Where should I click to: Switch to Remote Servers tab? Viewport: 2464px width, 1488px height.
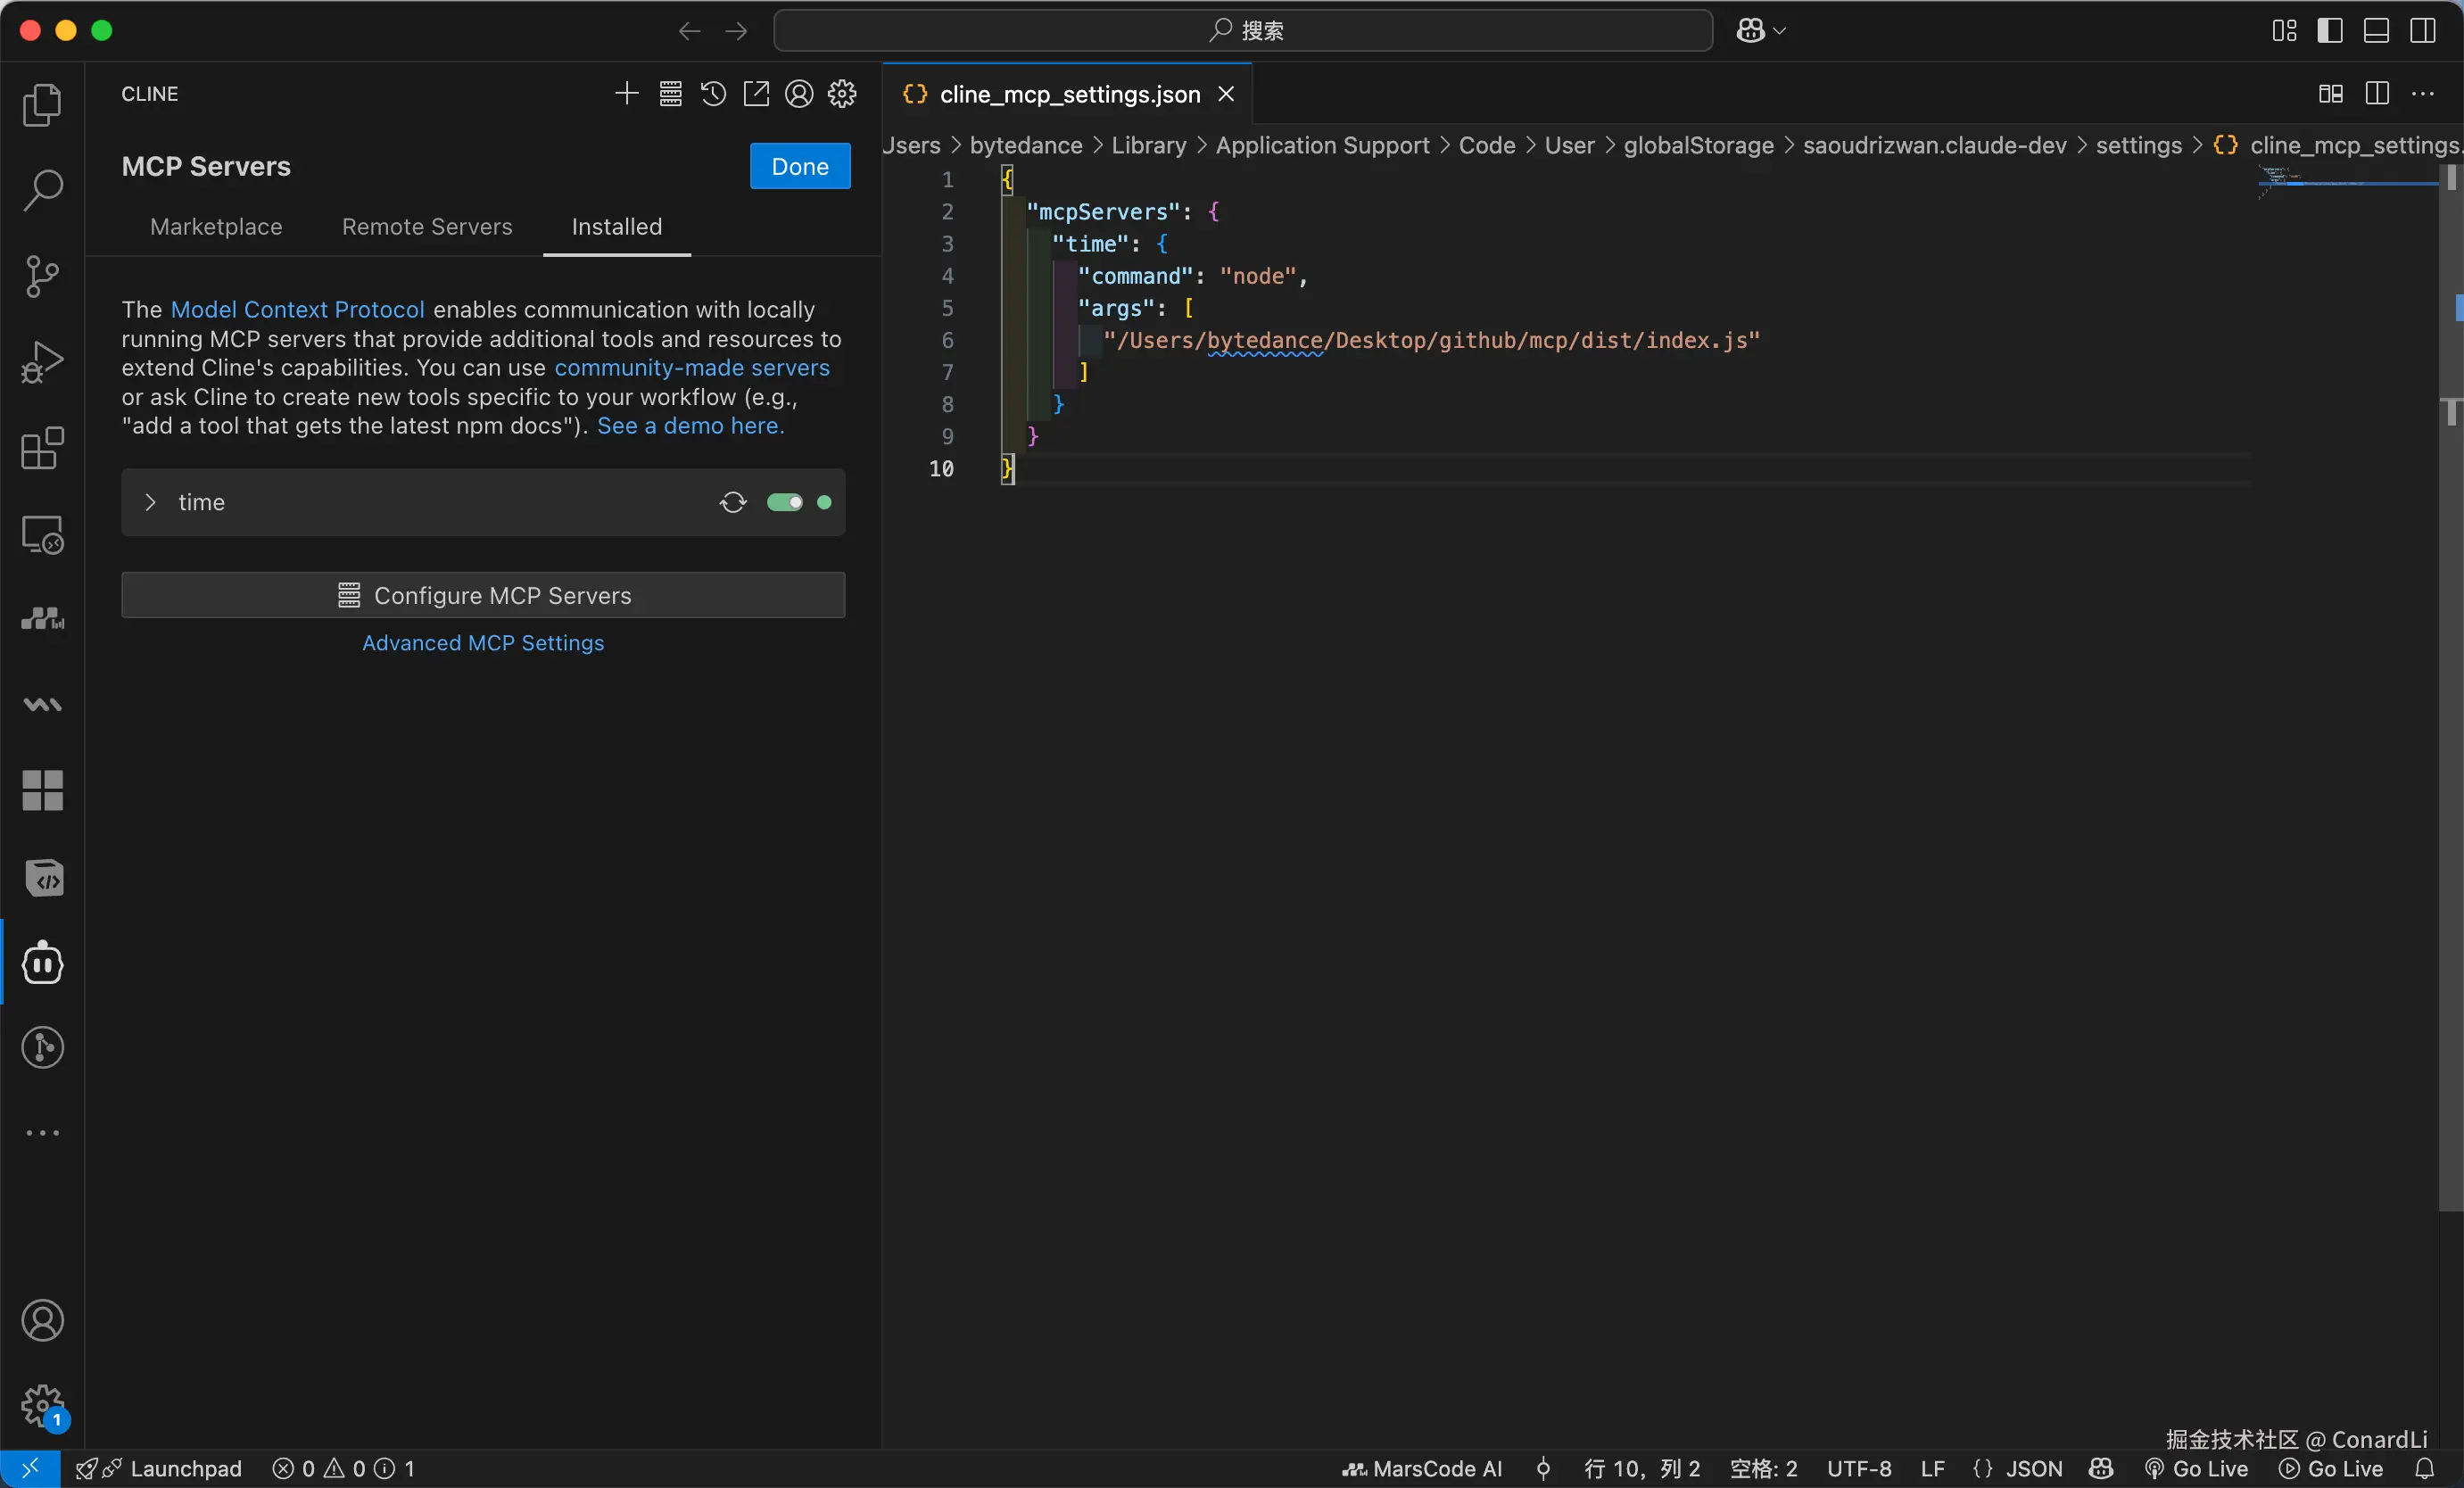pyautogui.click(x=427, y=227)
